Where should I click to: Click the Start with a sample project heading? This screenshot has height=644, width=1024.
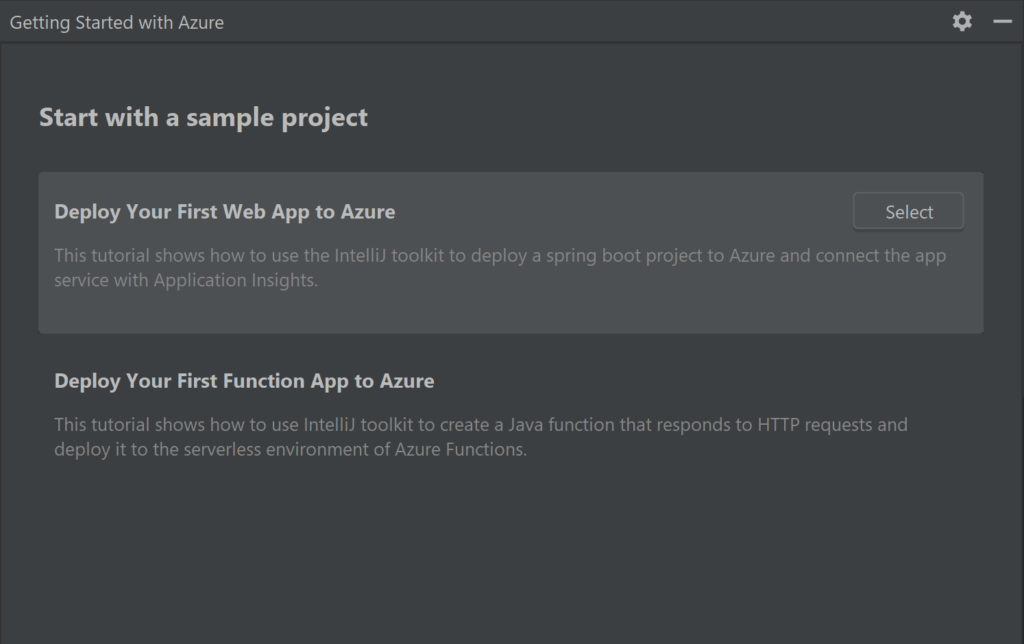(x=203, y=117)
